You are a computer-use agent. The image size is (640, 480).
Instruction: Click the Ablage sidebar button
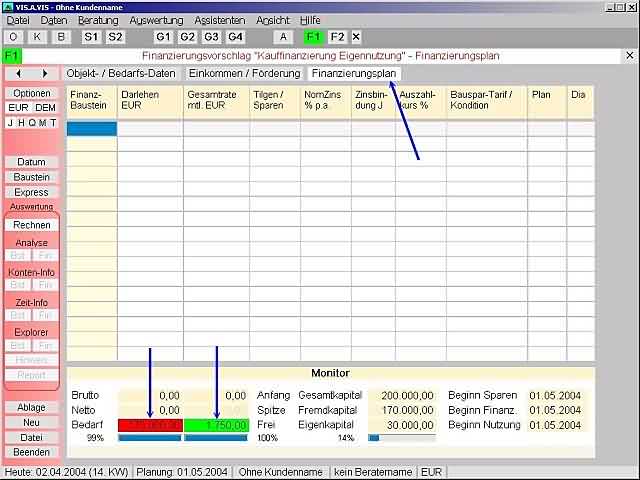[x=32, y=407]
